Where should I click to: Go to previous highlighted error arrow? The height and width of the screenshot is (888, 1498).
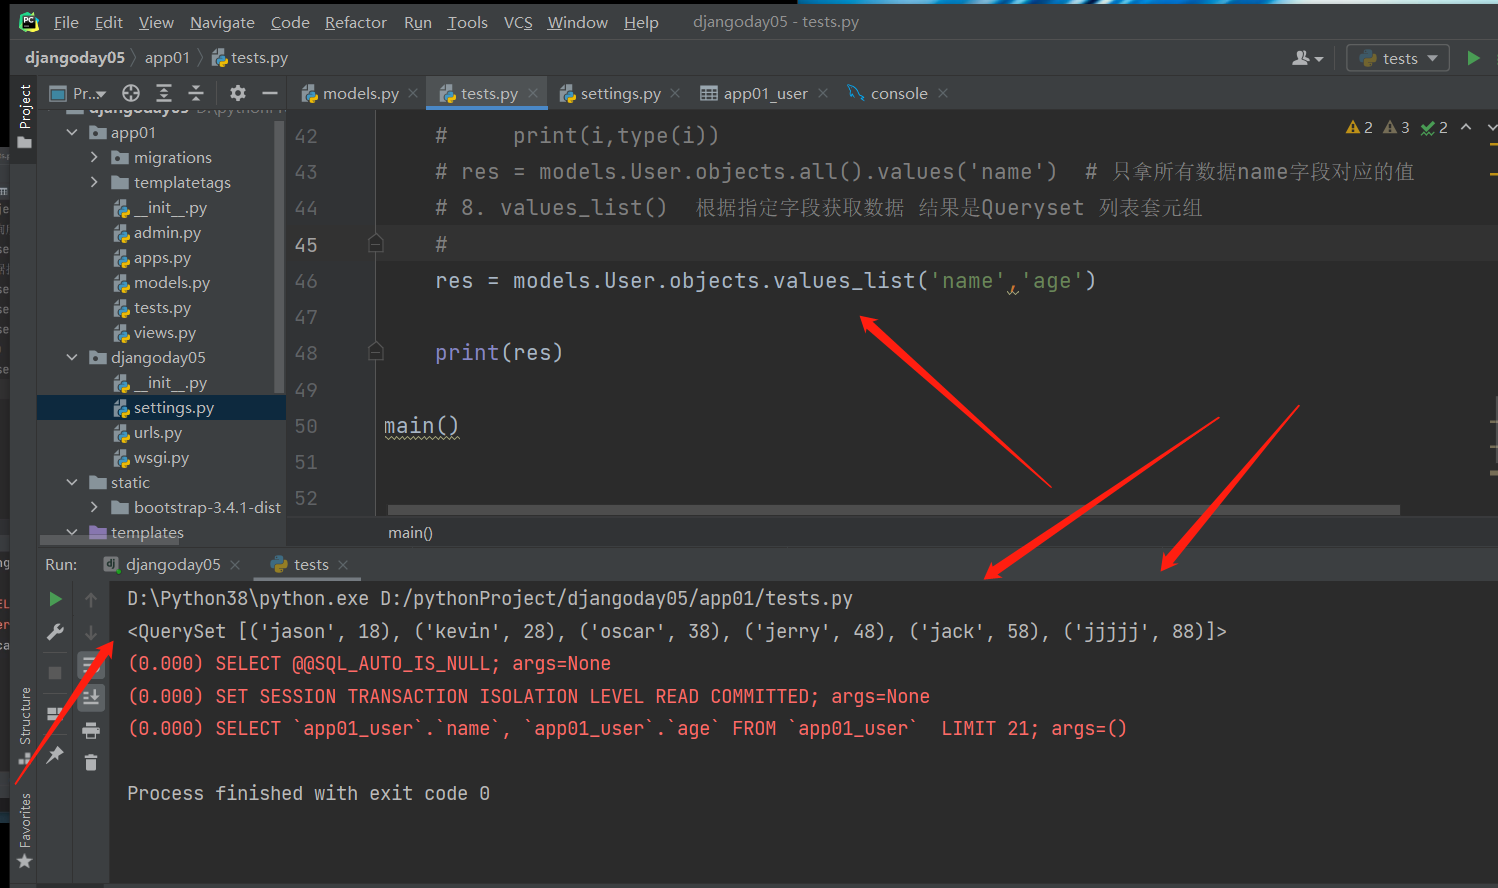tap(1466, 127)
